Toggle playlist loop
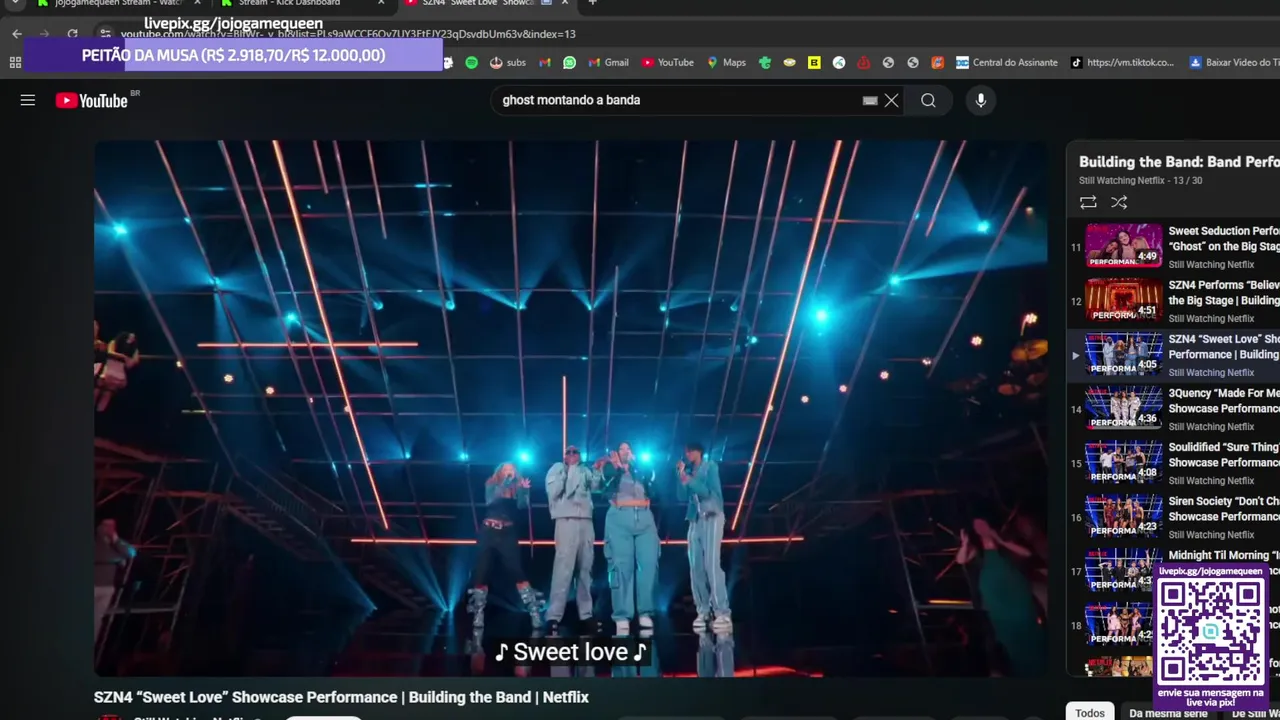The image size is (1280, 720). click(x=1088, y=202)
